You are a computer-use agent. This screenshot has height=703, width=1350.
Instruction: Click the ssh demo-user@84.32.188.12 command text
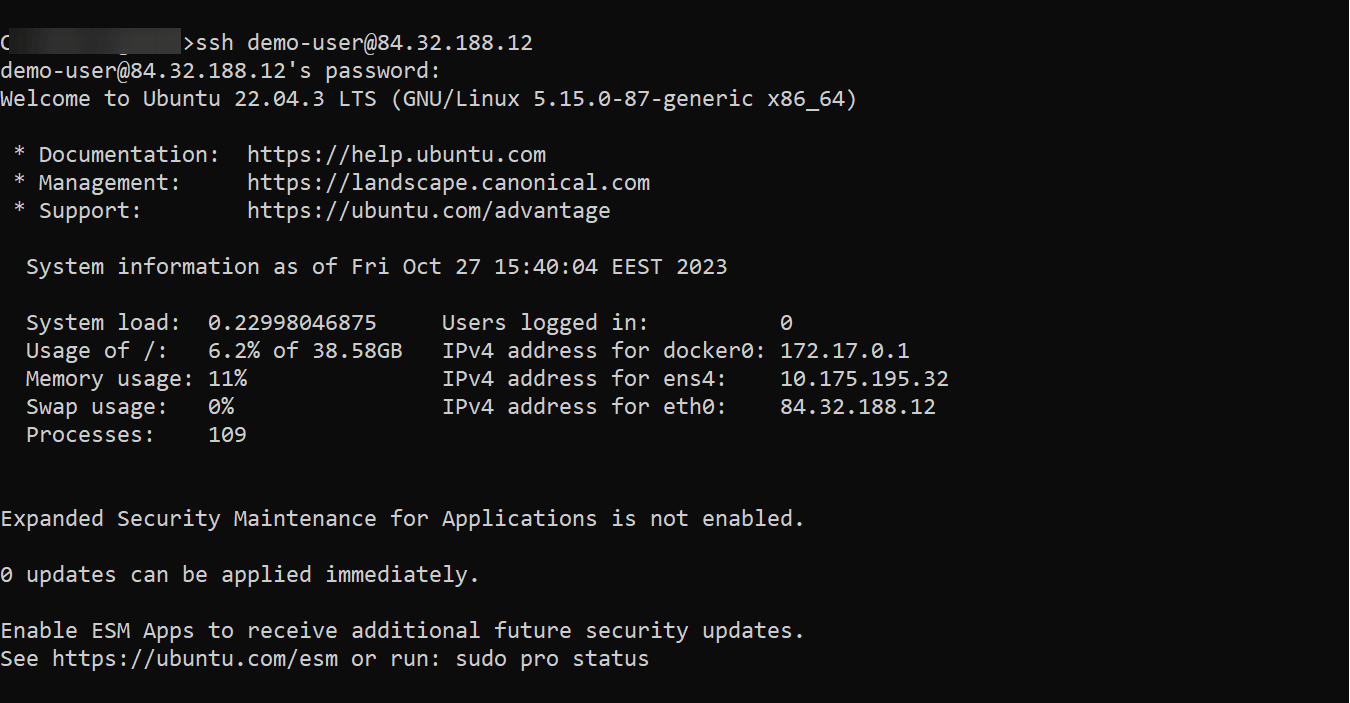click(x=364, y=43)
